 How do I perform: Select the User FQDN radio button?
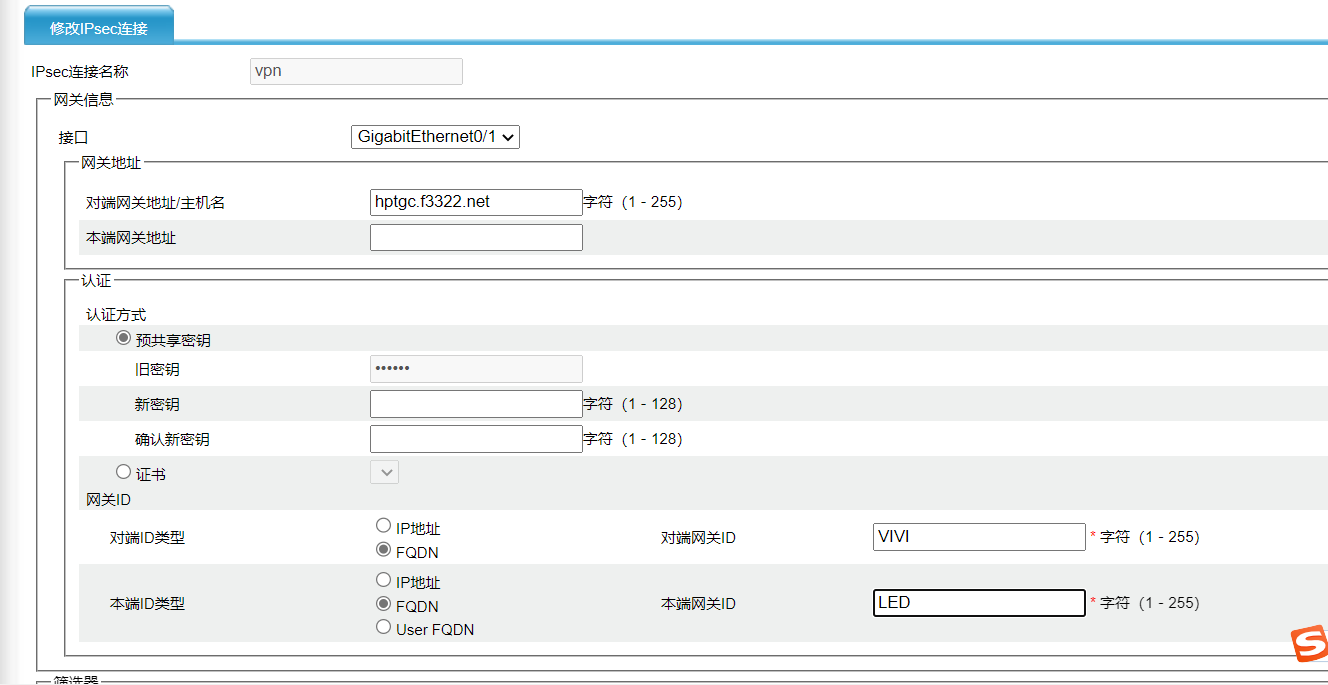point(383,627)
